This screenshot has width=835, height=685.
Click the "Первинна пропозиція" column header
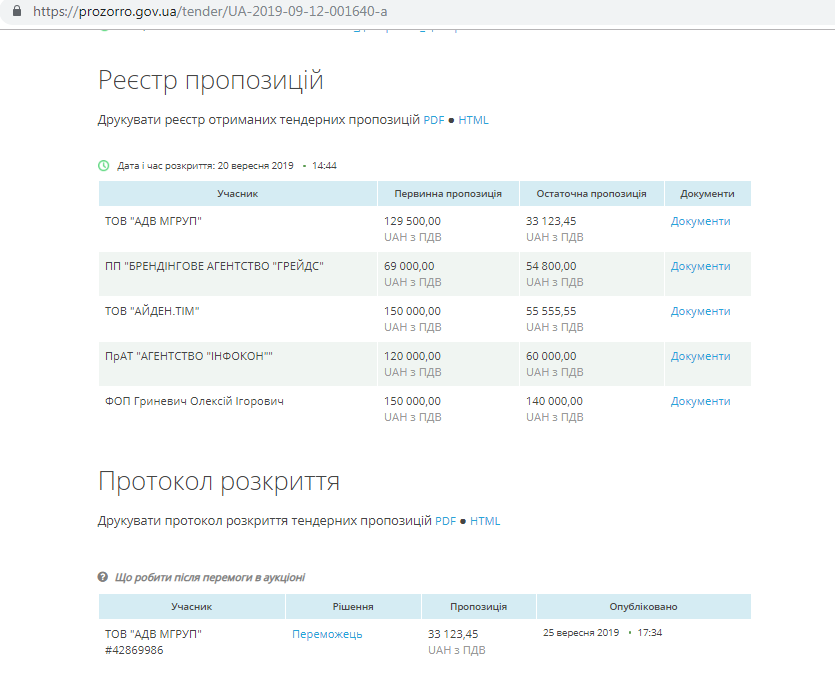448,194
